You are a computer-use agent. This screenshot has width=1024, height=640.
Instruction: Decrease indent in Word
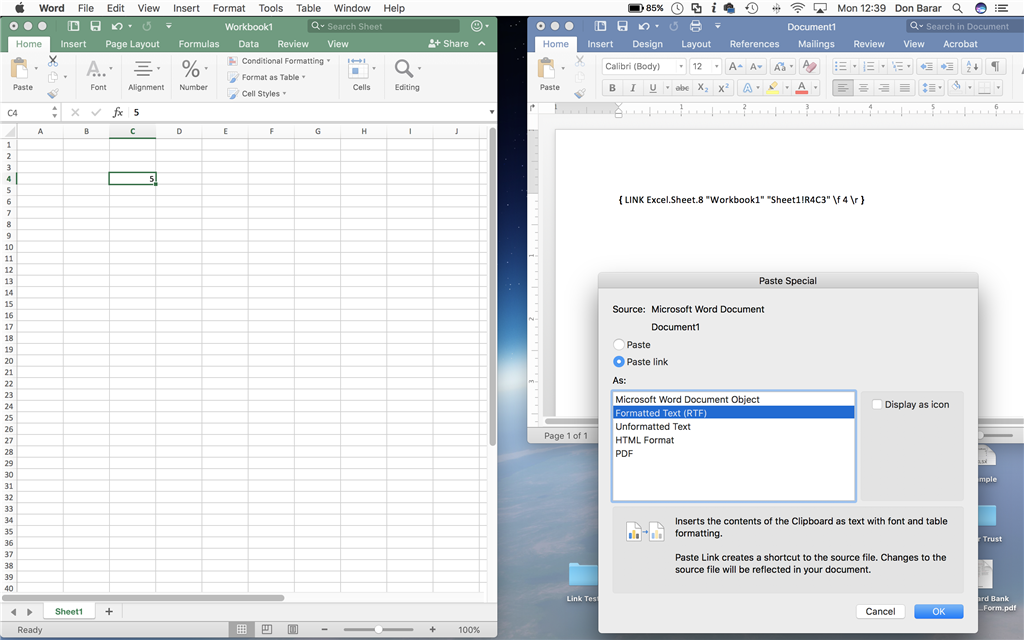click(x=926, y=67)
